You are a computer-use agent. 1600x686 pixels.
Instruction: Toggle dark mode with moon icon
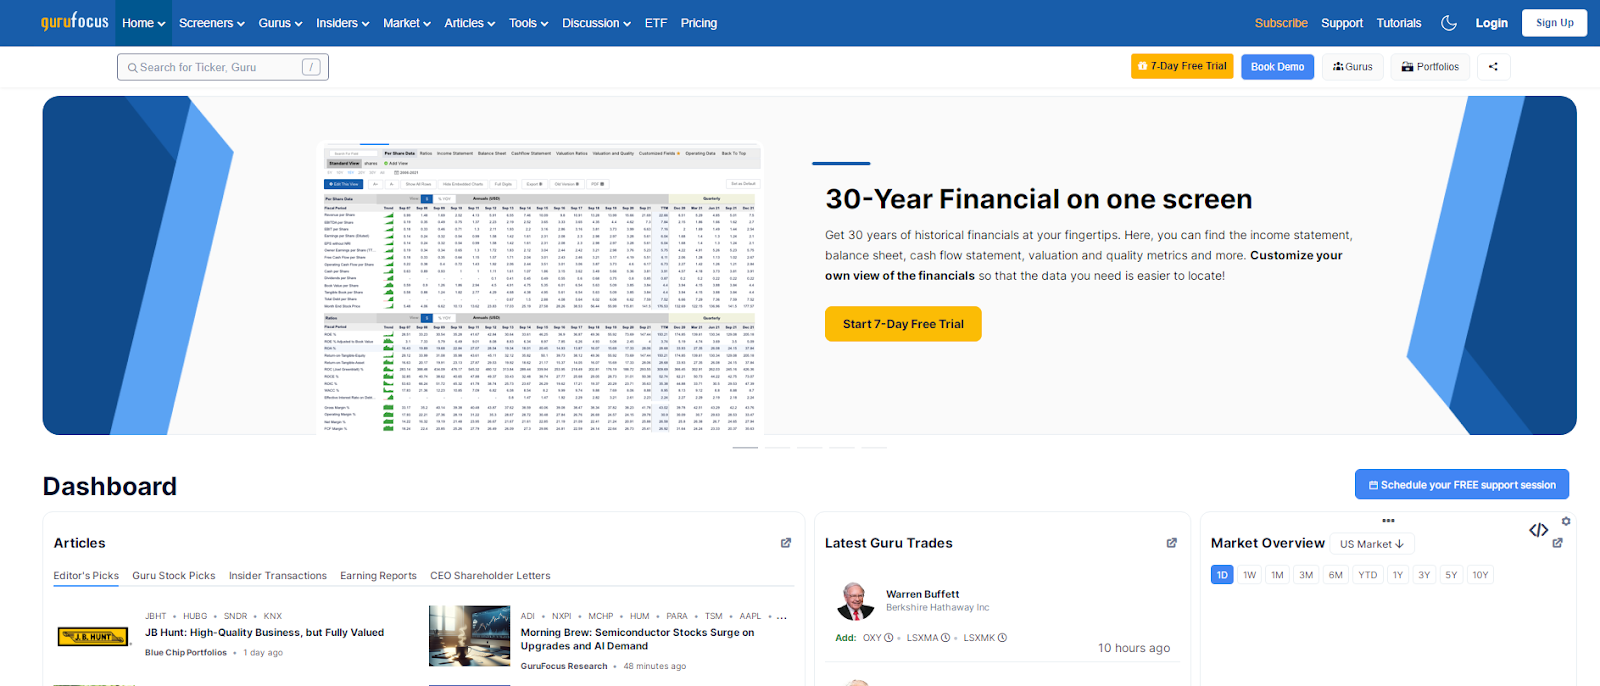[x=1449, y=23]
